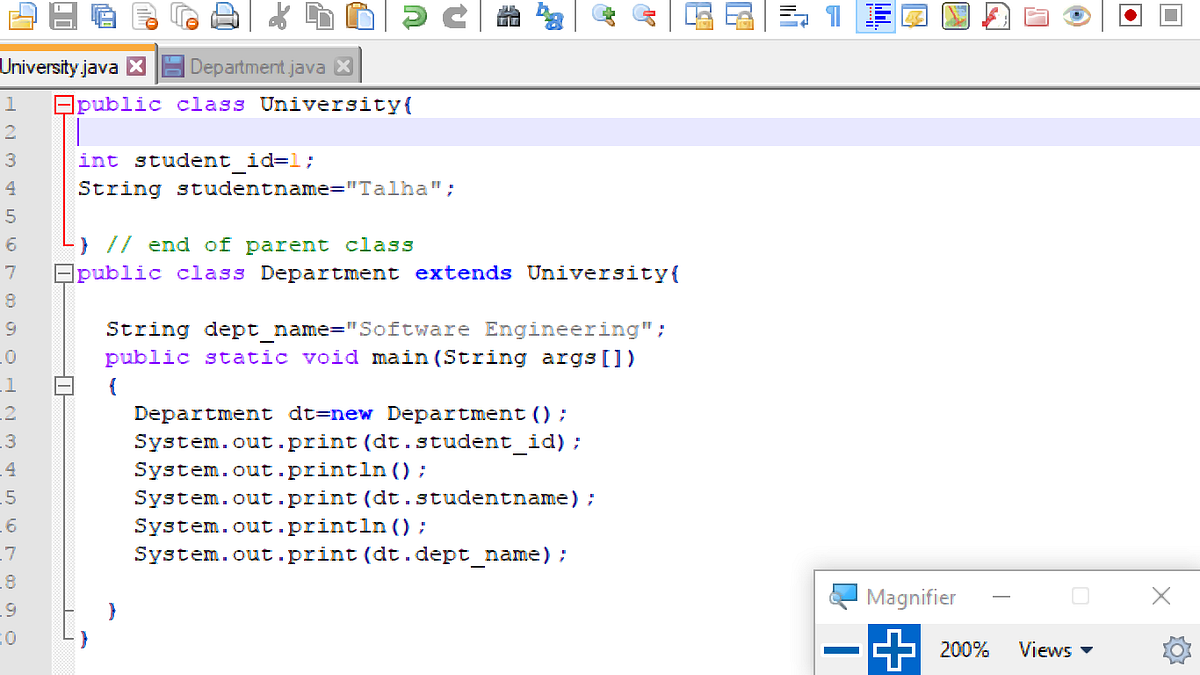Show the Document Map panel

pos(955,15)
